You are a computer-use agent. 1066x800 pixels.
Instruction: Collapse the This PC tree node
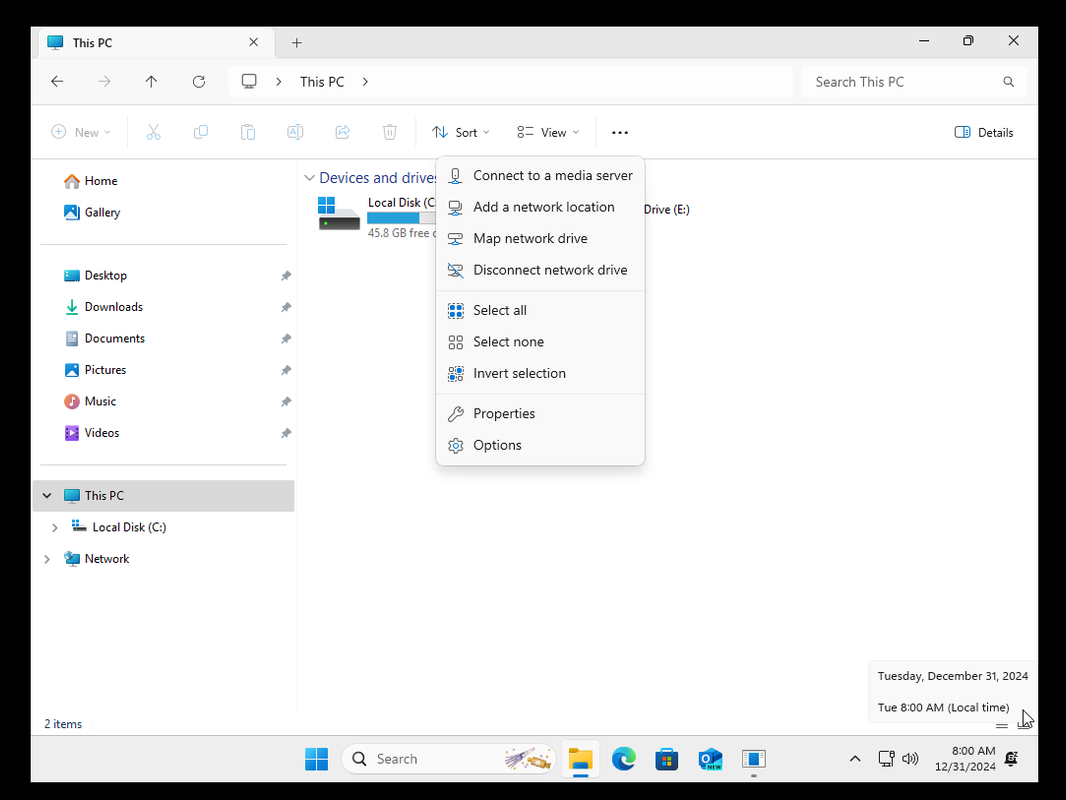click(x=47, y=495)
